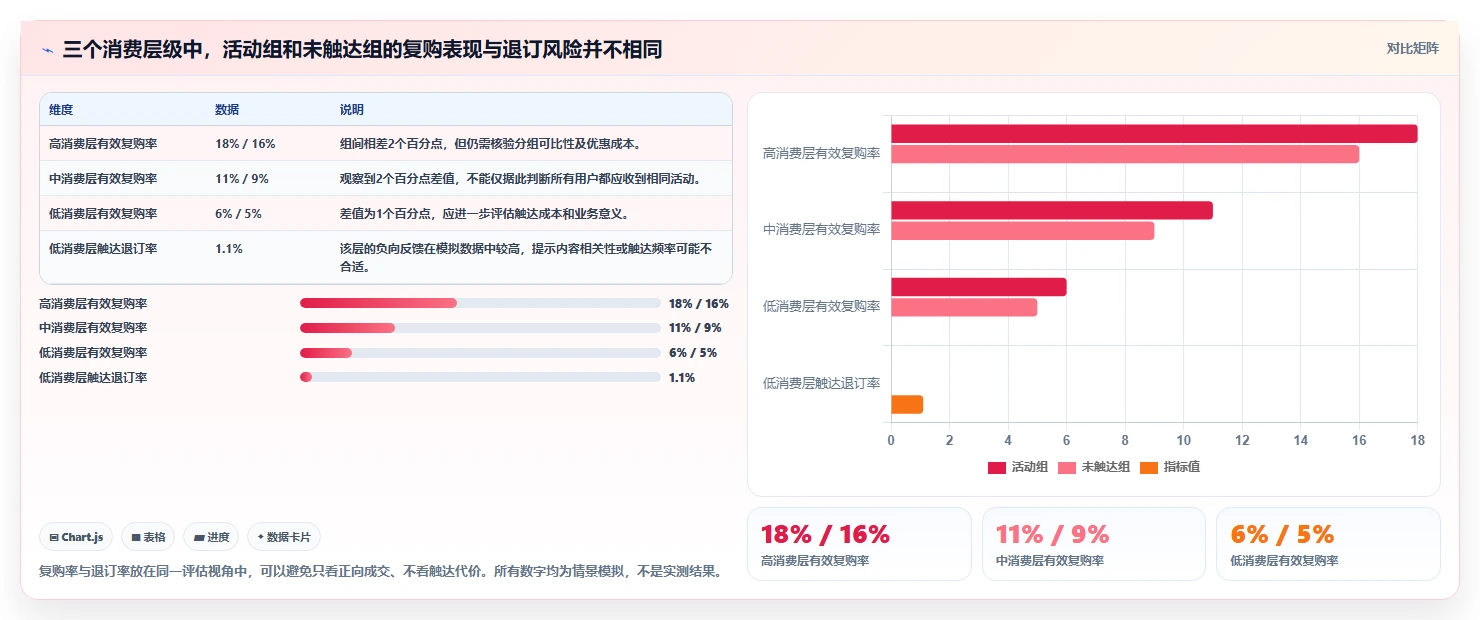The image size is (1480, 620).
Task: Click table row label 高消费层有效复购率
Action: 103,143
